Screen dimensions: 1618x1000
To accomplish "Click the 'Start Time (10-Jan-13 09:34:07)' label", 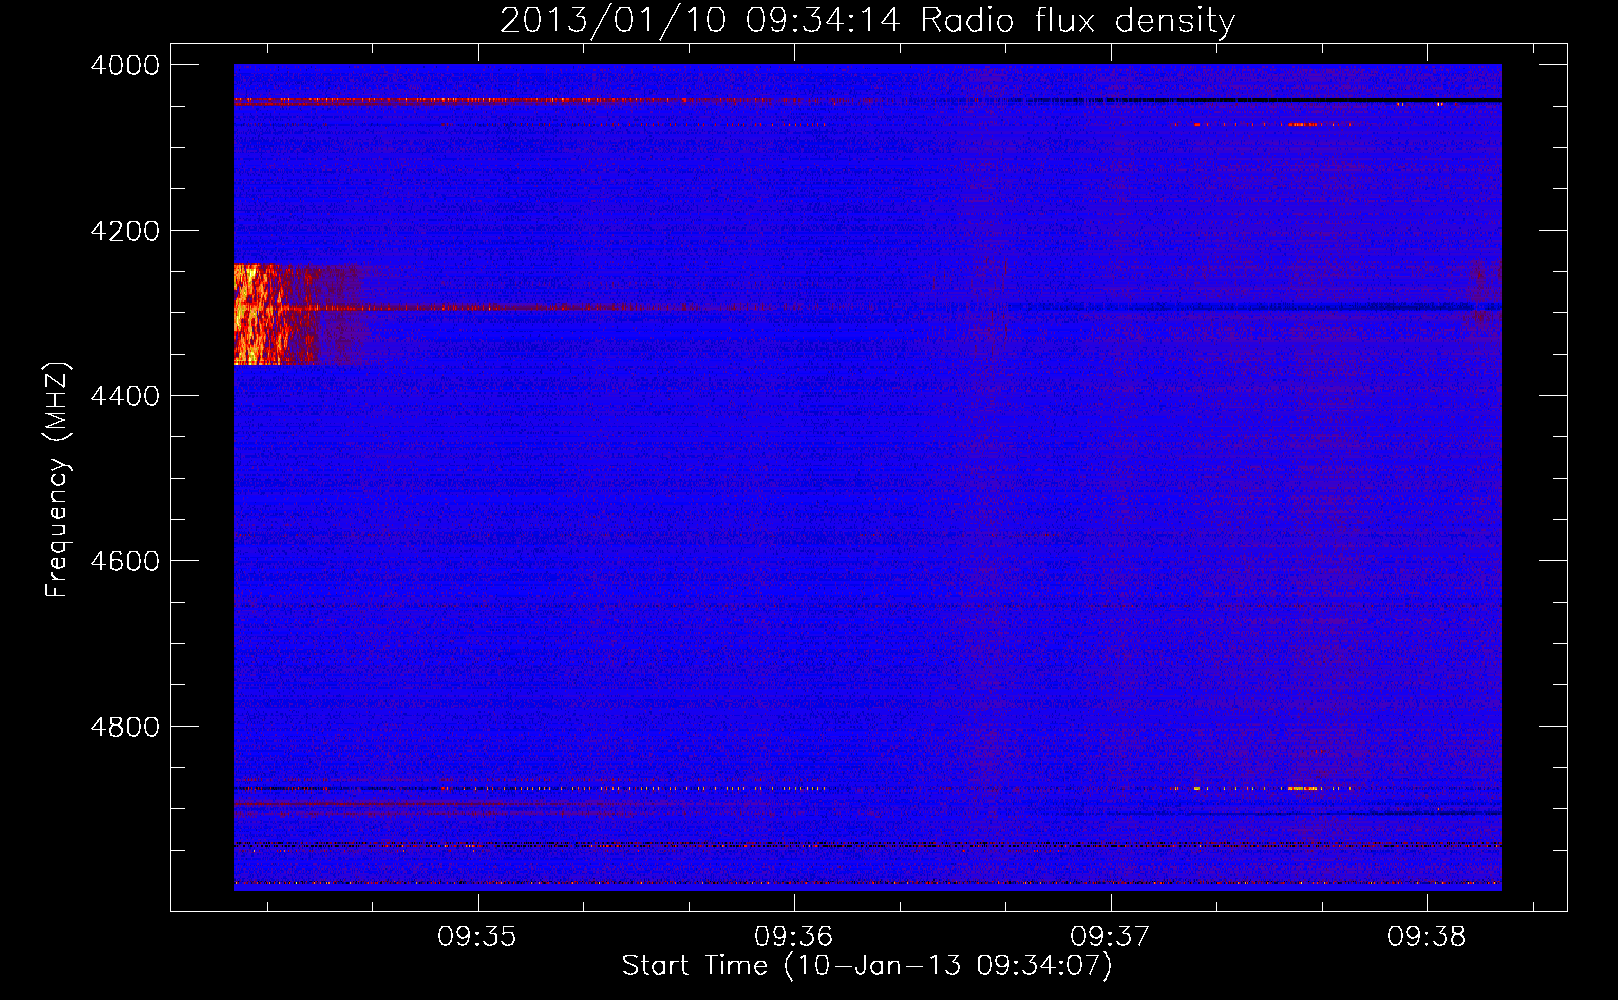I will point(867,966).
